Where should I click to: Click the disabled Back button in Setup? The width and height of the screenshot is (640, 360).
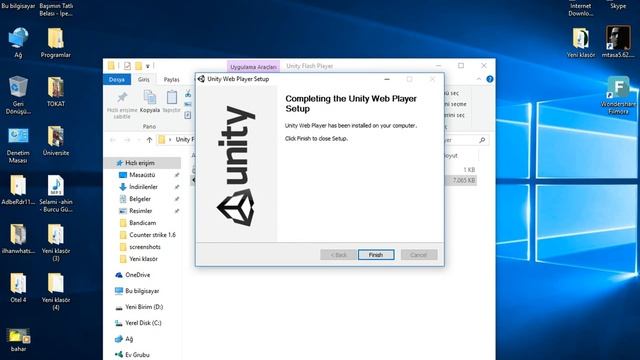pyautogui.click(x=338, y=255)
